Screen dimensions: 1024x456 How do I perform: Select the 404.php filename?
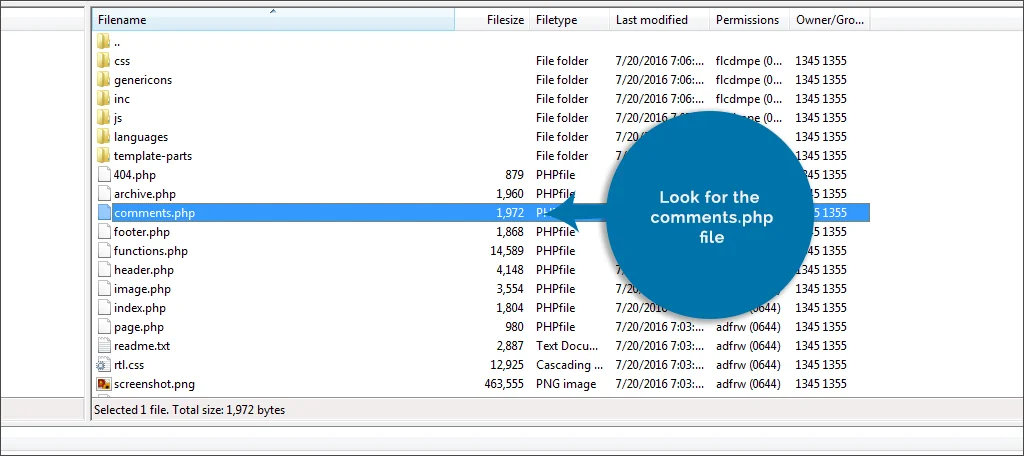[135, 174]
